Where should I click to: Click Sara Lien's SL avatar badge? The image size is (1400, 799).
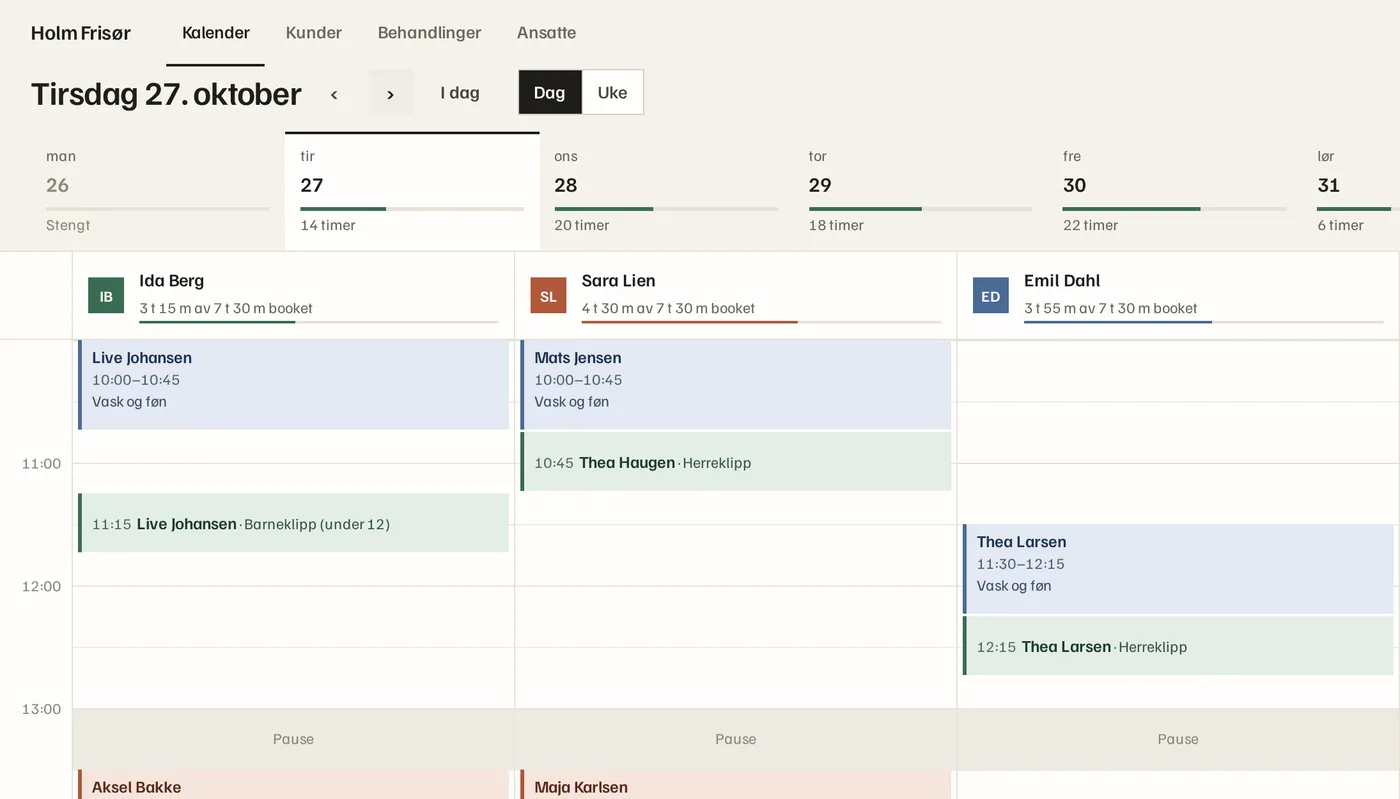tap(548, 296)
